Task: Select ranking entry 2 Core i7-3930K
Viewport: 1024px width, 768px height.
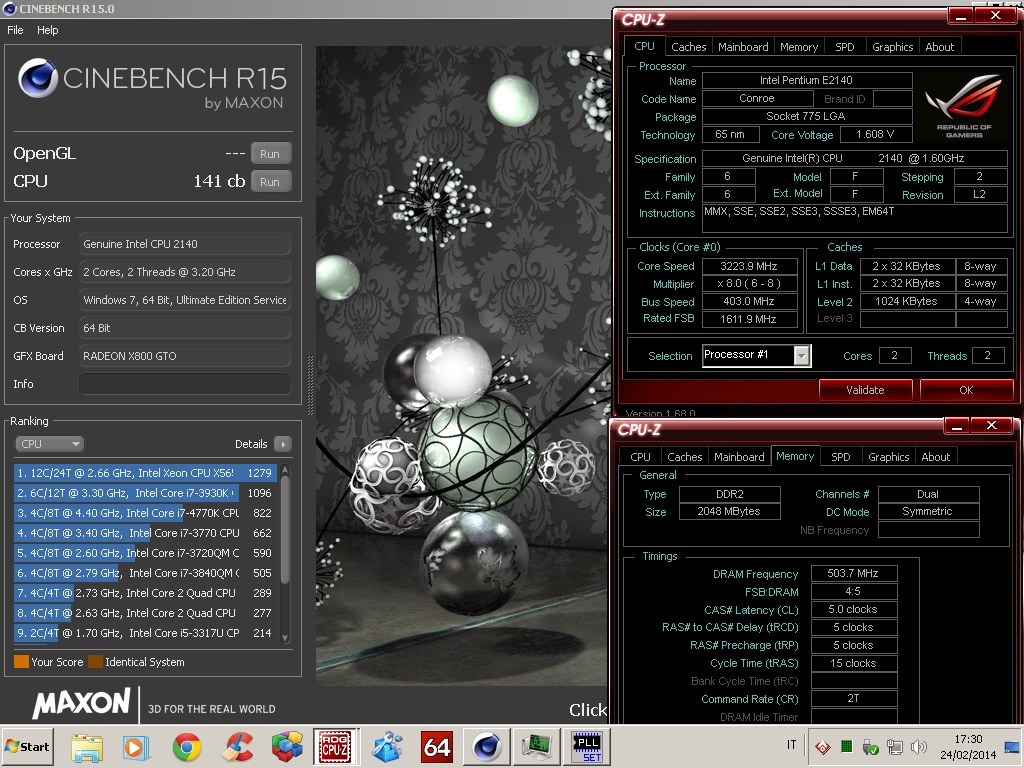Action: coord(145,493)
